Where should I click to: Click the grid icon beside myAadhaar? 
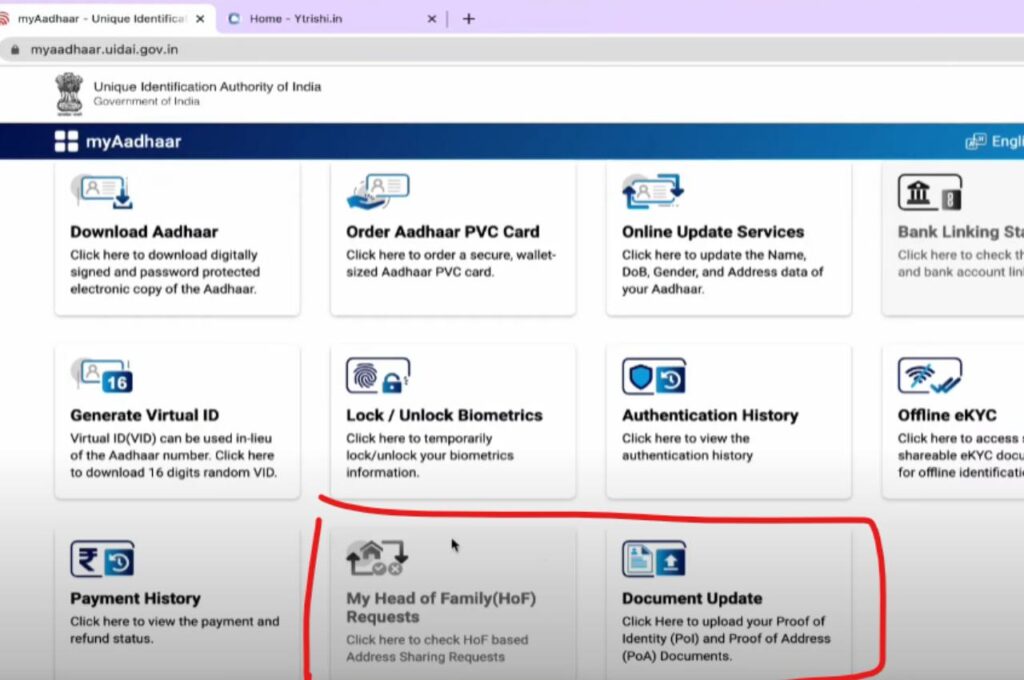(66, 141)
